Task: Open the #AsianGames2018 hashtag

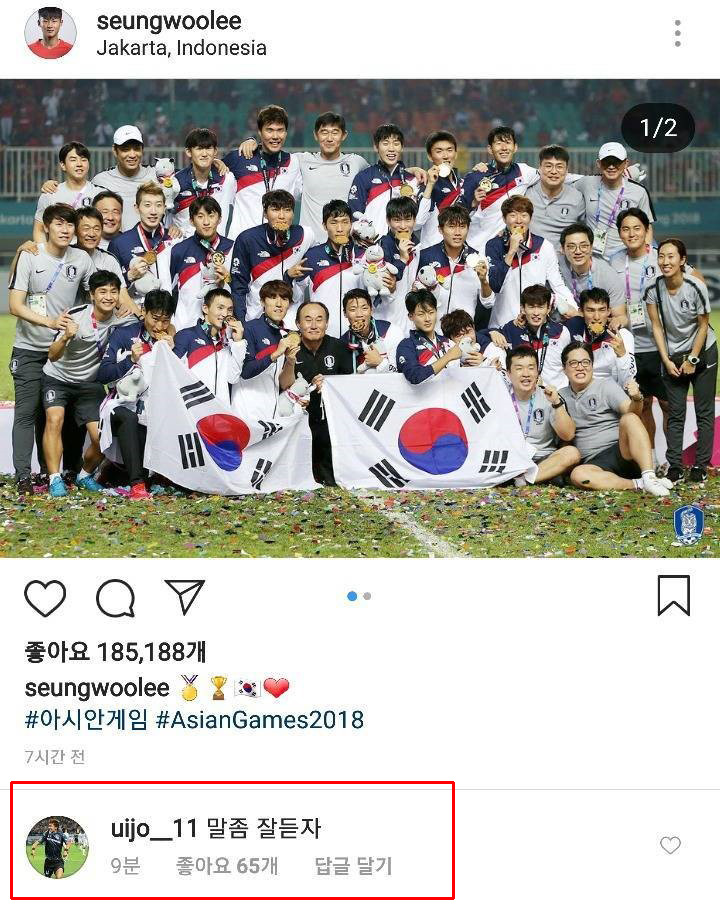Action: 260,719
